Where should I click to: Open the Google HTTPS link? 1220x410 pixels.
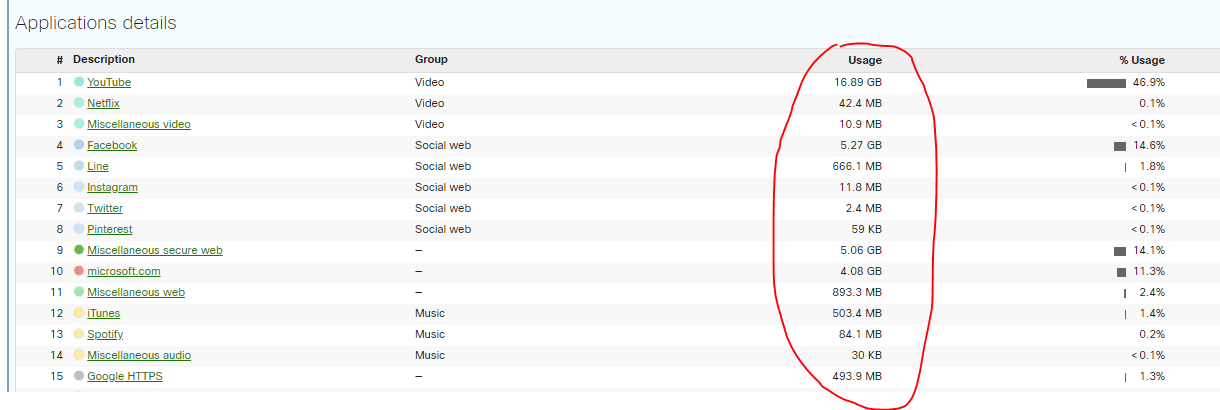124,376
